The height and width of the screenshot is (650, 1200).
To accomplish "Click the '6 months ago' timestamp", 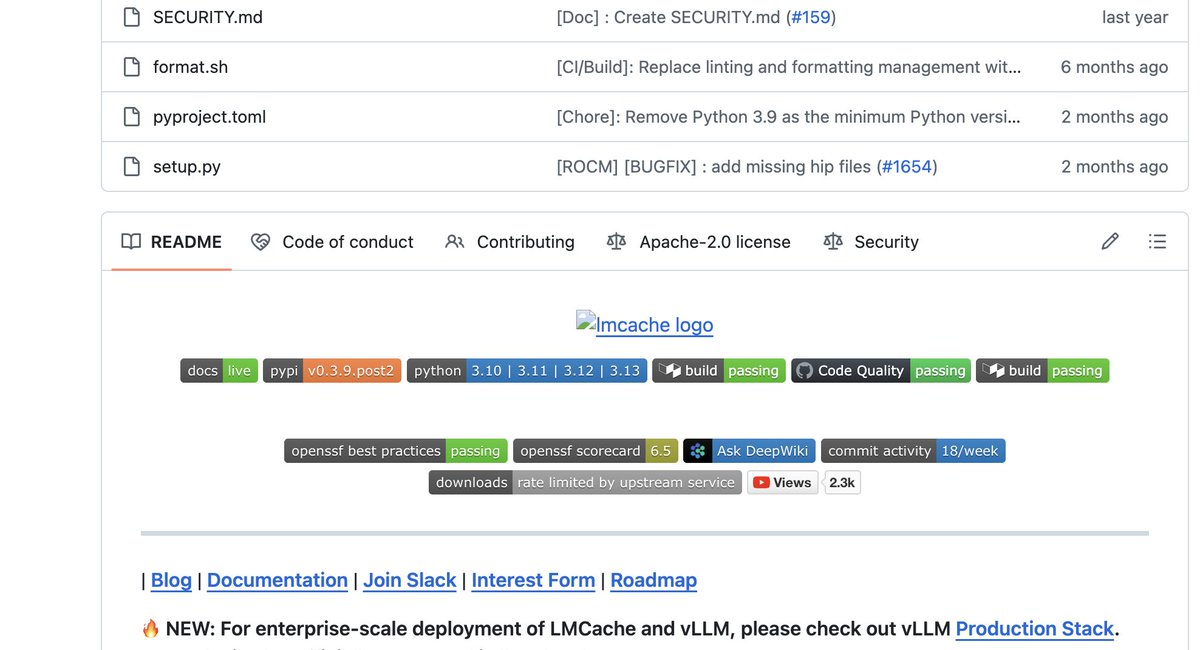I will click(x=1114, y=67).
